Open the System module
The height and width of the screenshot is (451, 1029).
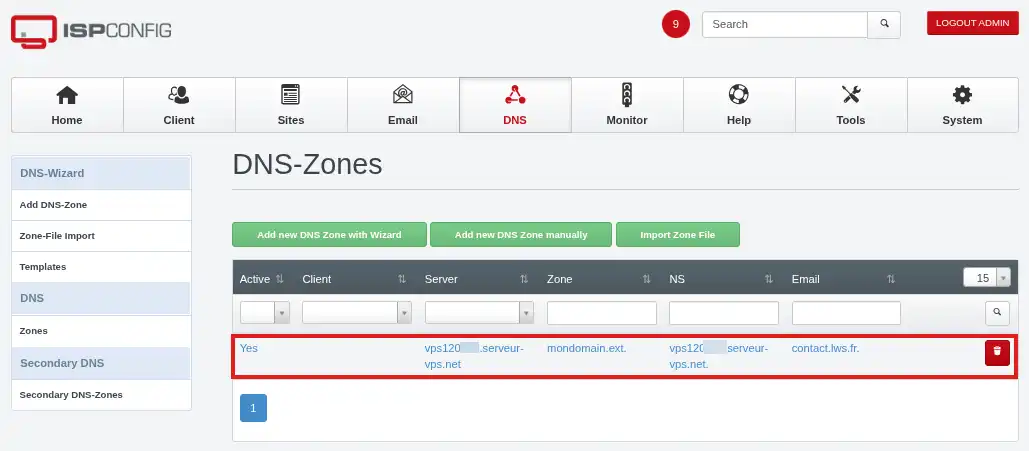[x=963, y=105]
